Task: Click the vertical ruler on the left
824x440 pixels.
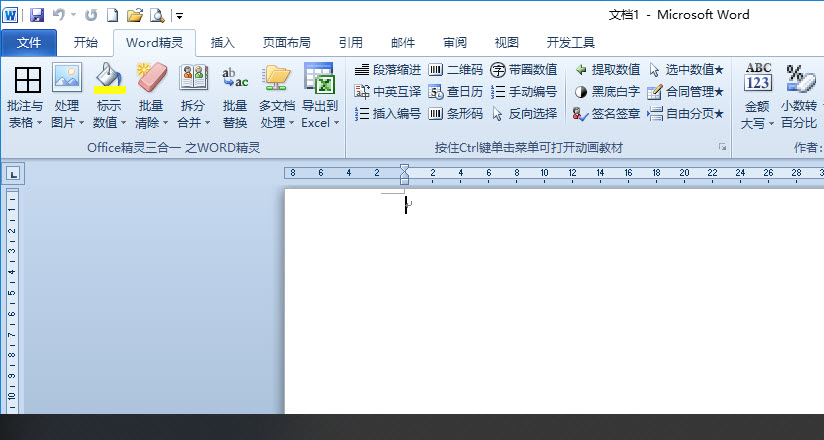Action: pos(12,300)
